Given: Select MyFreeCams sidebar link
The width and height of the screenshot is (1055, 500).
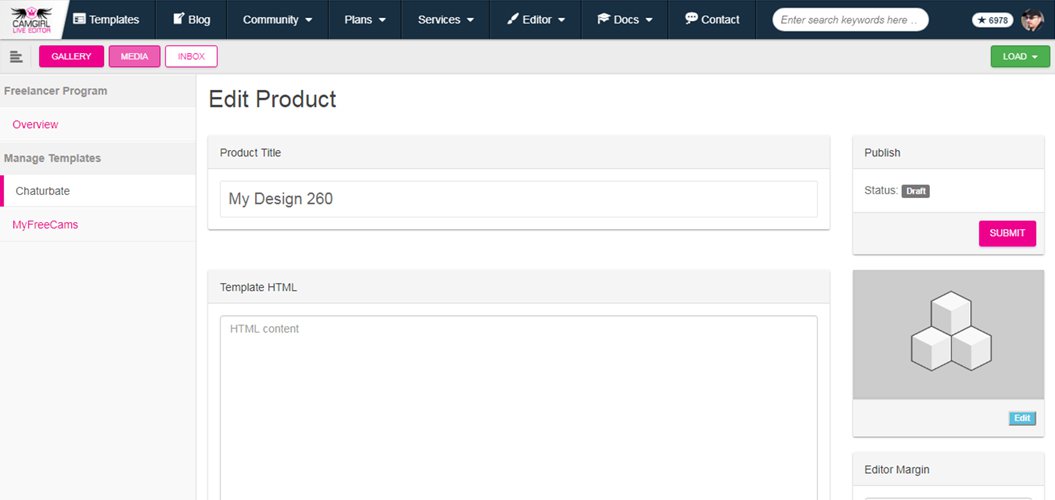Looking at the screenshot, I should point(45,225).
